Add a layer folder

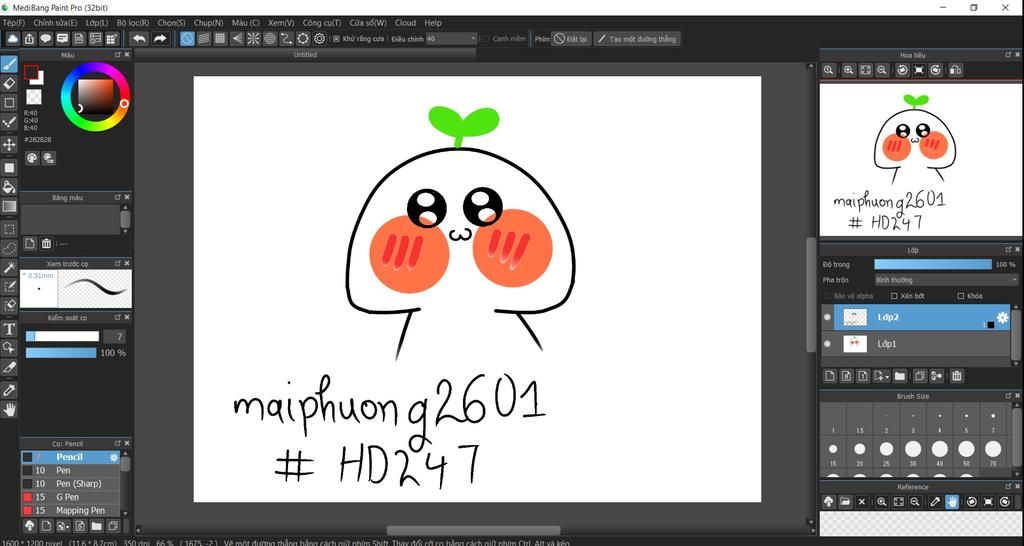[x=900, y=376]
